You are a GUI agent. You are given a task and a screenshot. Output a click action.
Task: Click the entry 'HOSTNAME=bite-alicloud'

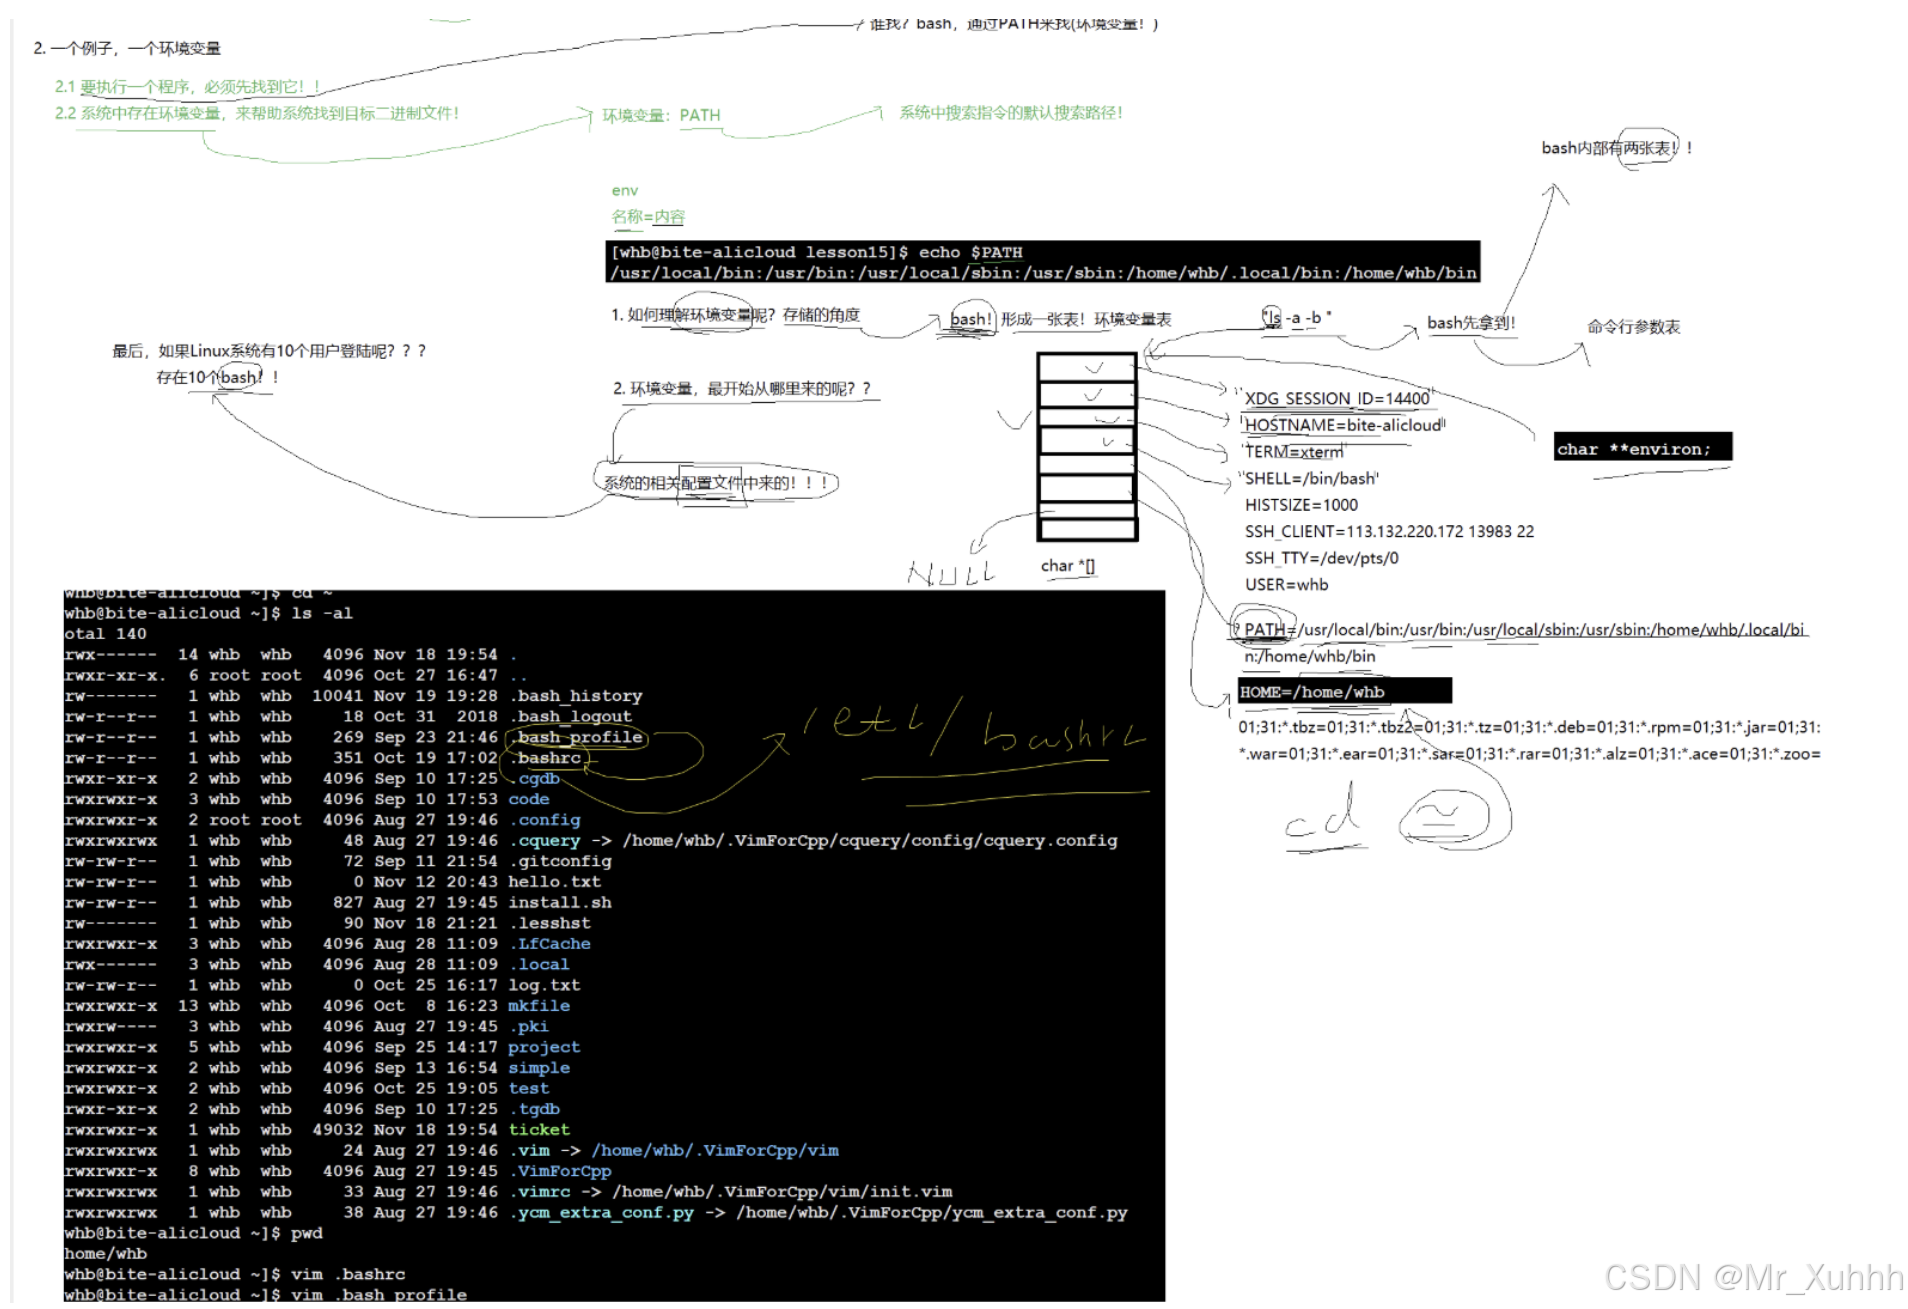point(1343,425)
